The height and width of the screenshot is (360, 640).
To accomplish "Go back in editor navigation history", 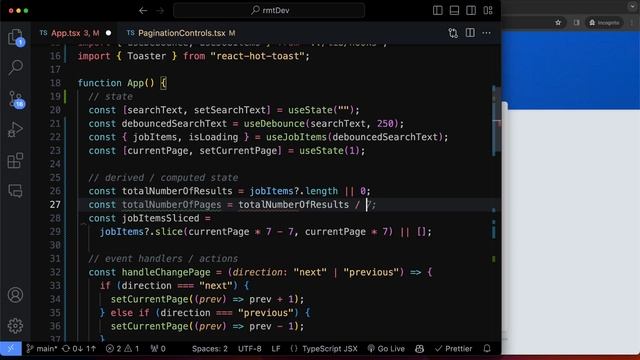I will pyautogui.click(x=143, y=11).
